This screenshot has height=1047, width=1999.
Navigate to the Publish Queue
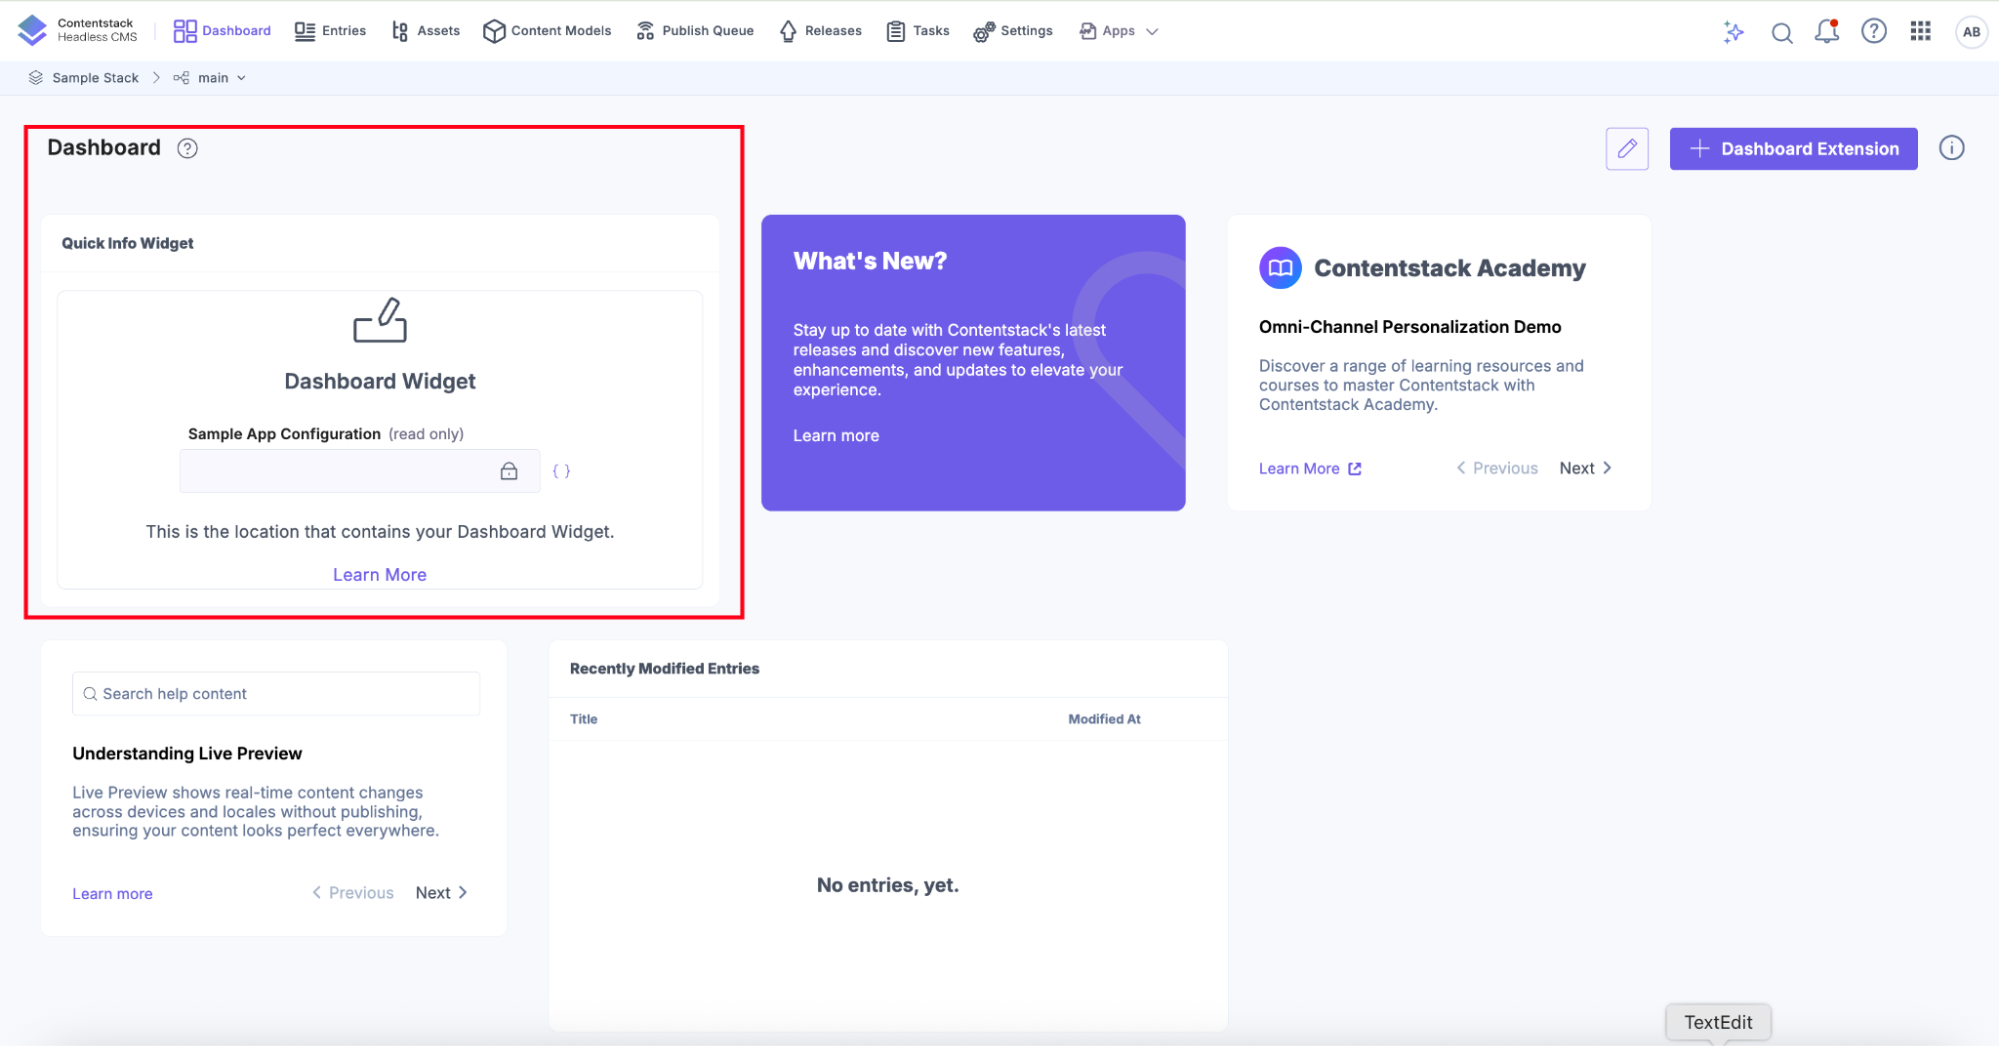[x=695, y=31]
